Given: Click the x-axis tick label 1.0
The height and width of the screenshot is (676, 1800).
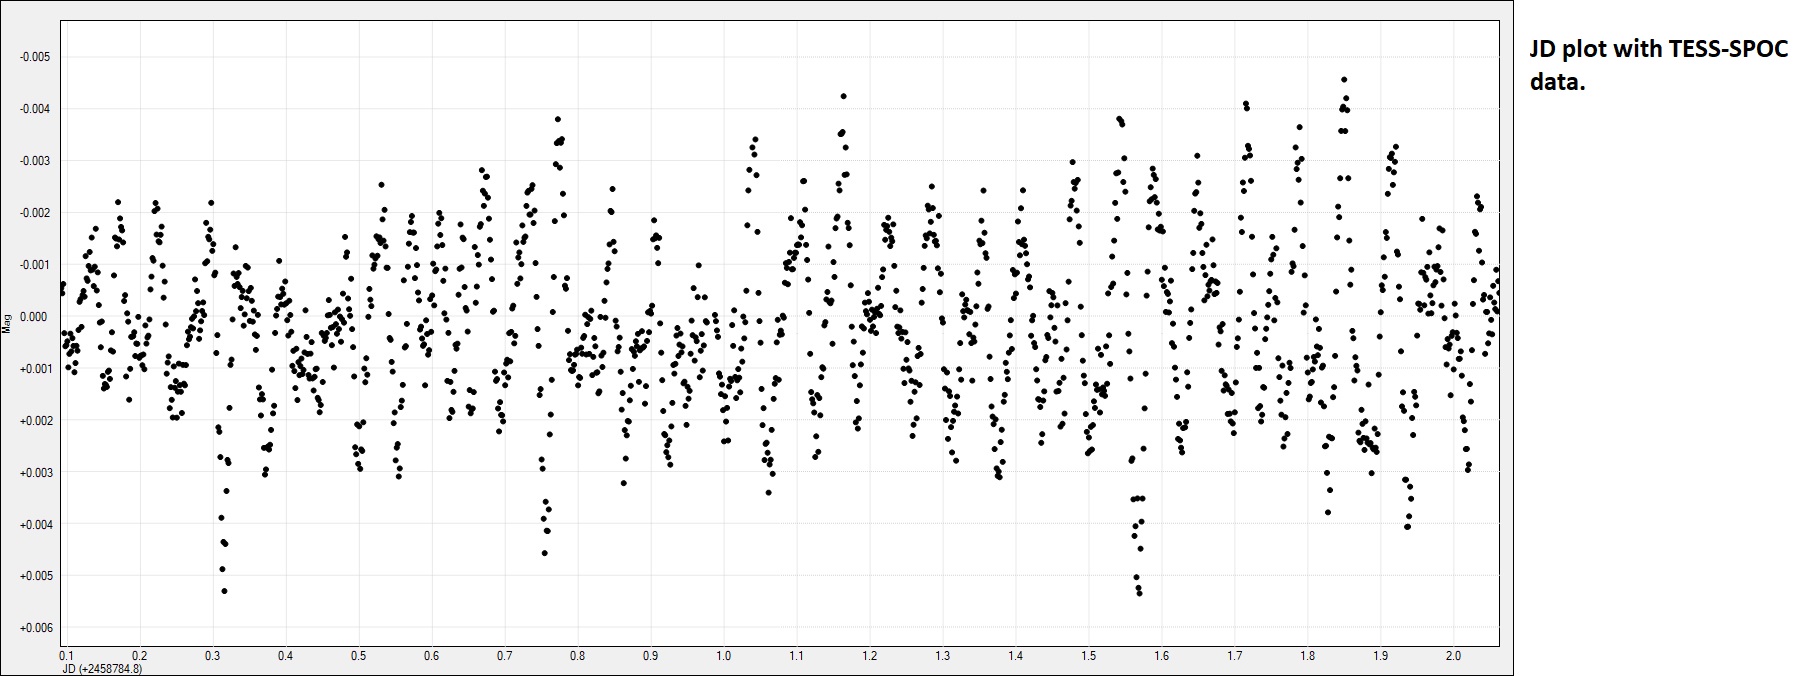Looking at the screenshot, I should point(724,656).
